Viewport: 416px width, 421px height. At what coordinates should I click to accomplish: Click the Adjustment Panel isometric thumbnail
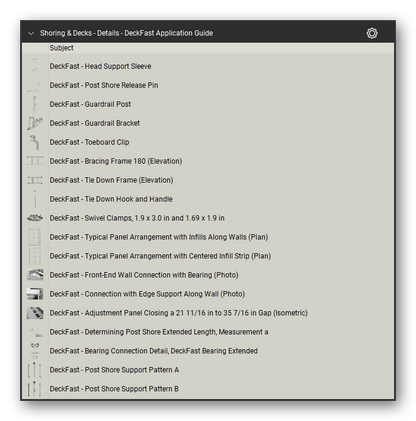[35, 313]
